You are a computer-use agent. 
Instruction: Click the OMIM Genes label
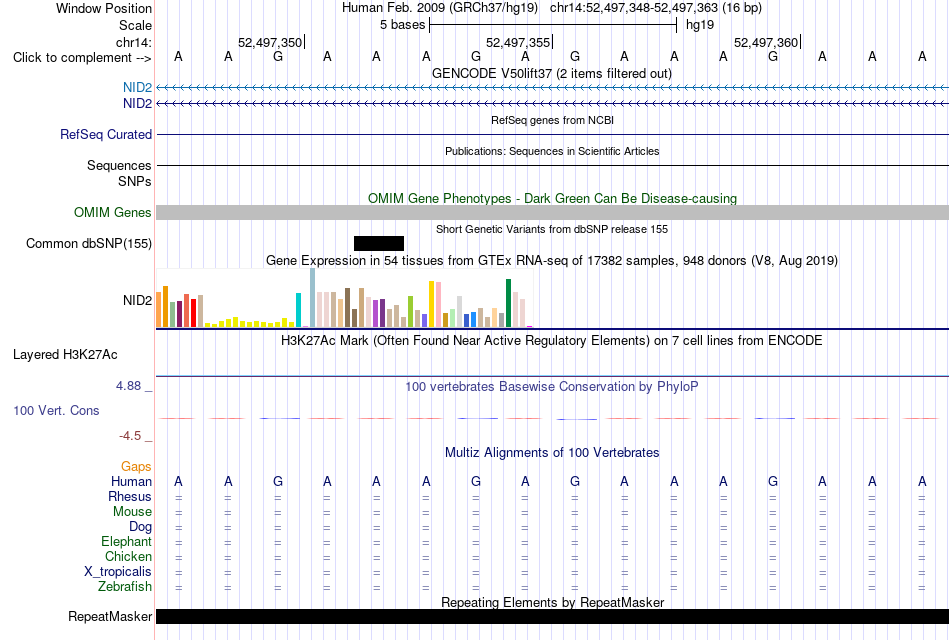[113, 212]
